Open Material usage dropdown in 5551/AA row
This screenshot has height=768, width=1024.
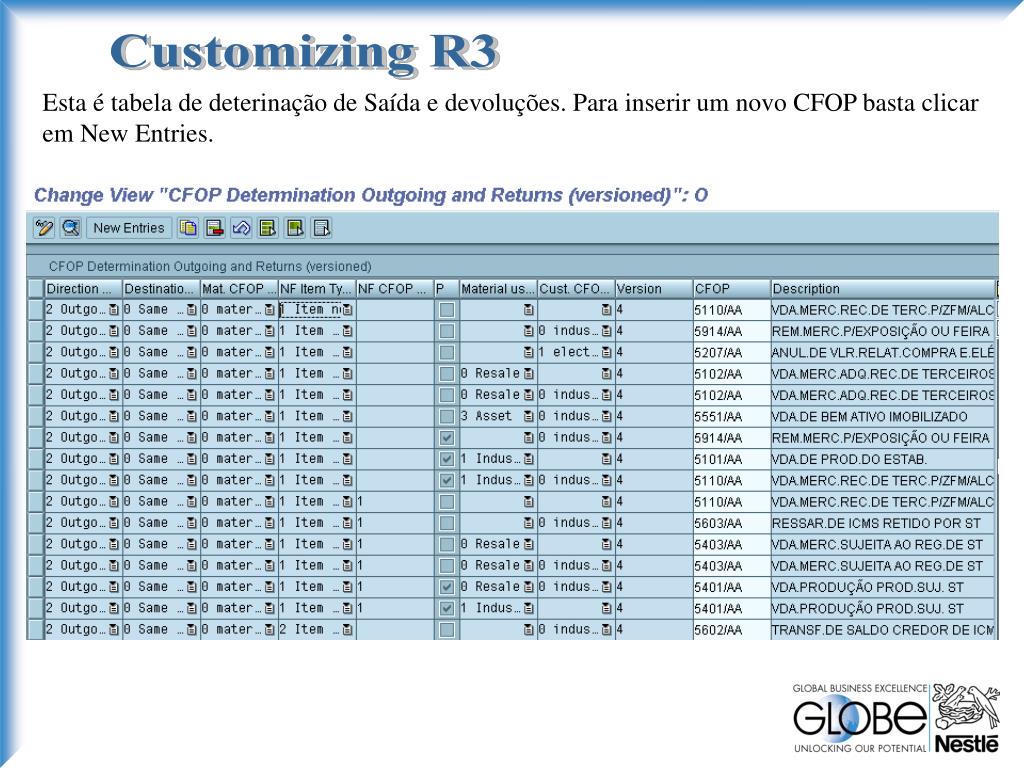pyautogui.click(x=528, y=417)
